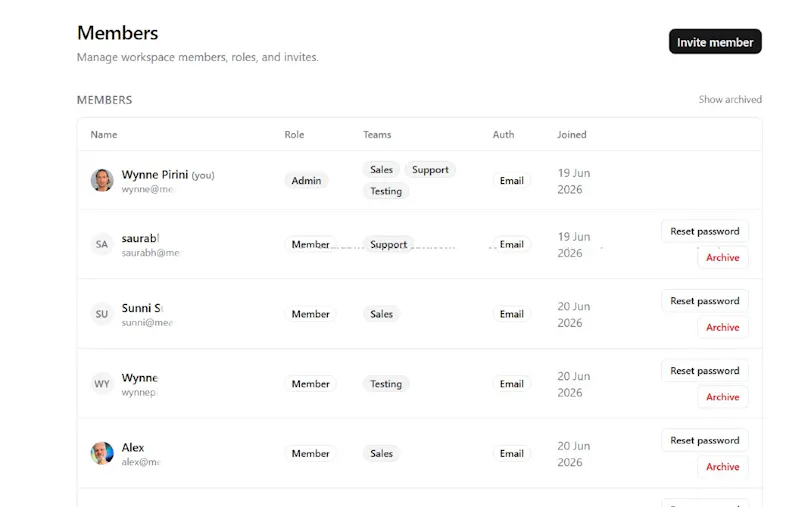
Task: Open the Show archived link
Action: tap(730, 99)
